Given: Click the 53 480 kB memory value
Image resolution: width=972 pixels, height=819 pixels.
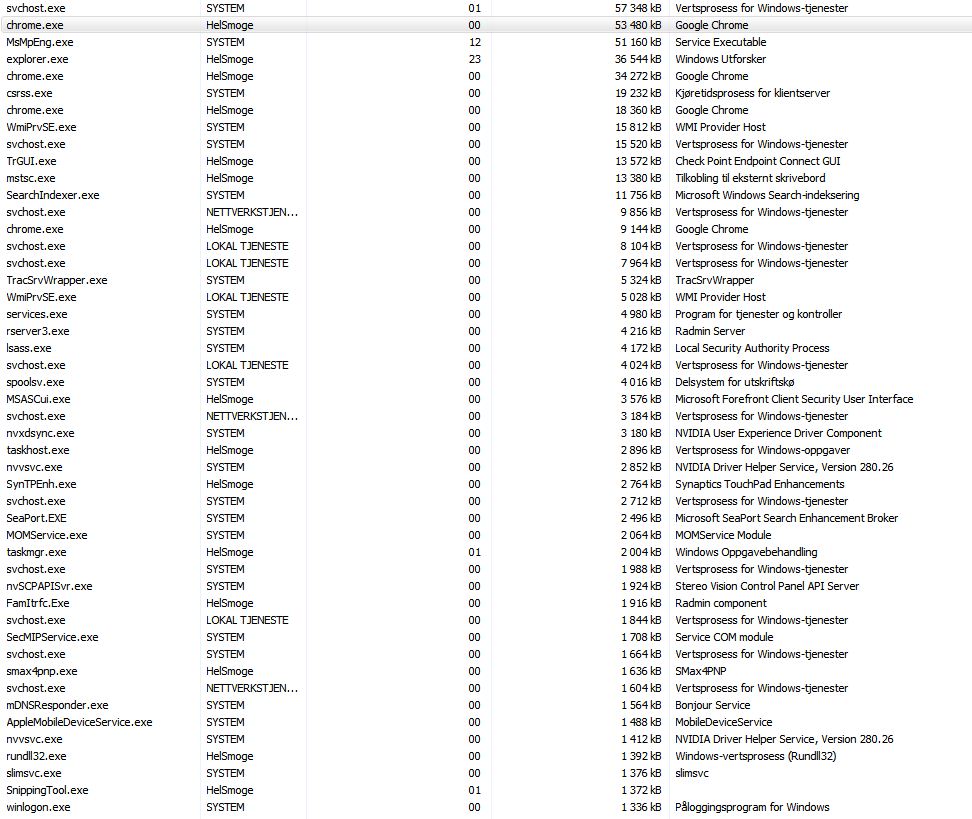Looking at the screenshot, I should [x=638, y=25].
